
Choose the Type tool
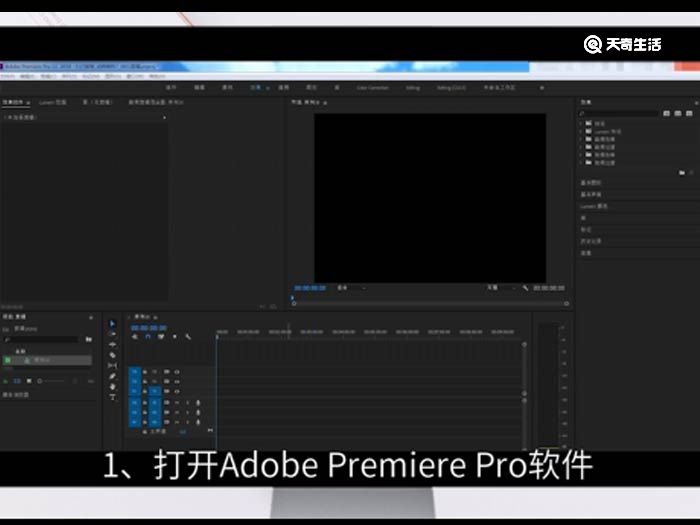pos(112,398)
